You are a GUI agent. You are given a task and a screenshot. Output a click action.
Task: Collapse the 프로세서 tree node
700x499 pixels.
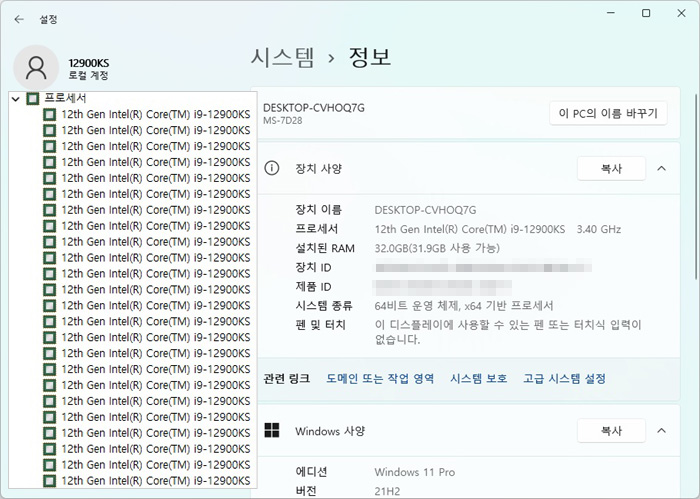[x=16, y=99]
